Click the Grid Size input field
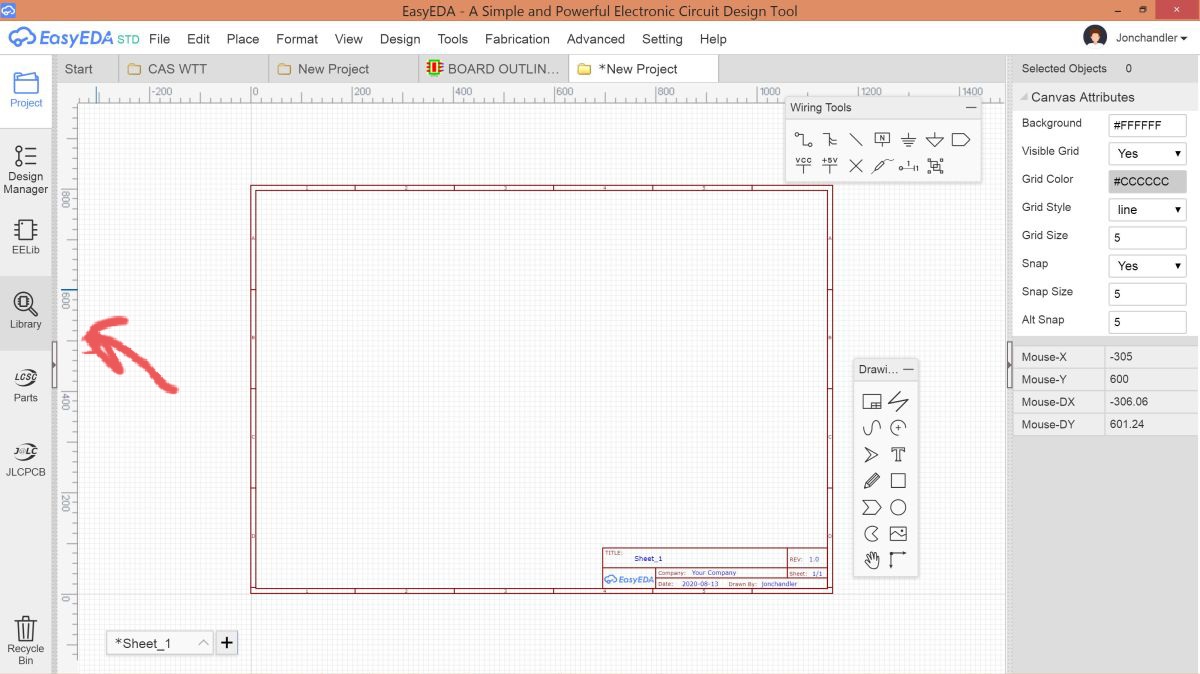Image resolution: width=1200 pixels, height=674 pixels. [x=1147, y=238]
